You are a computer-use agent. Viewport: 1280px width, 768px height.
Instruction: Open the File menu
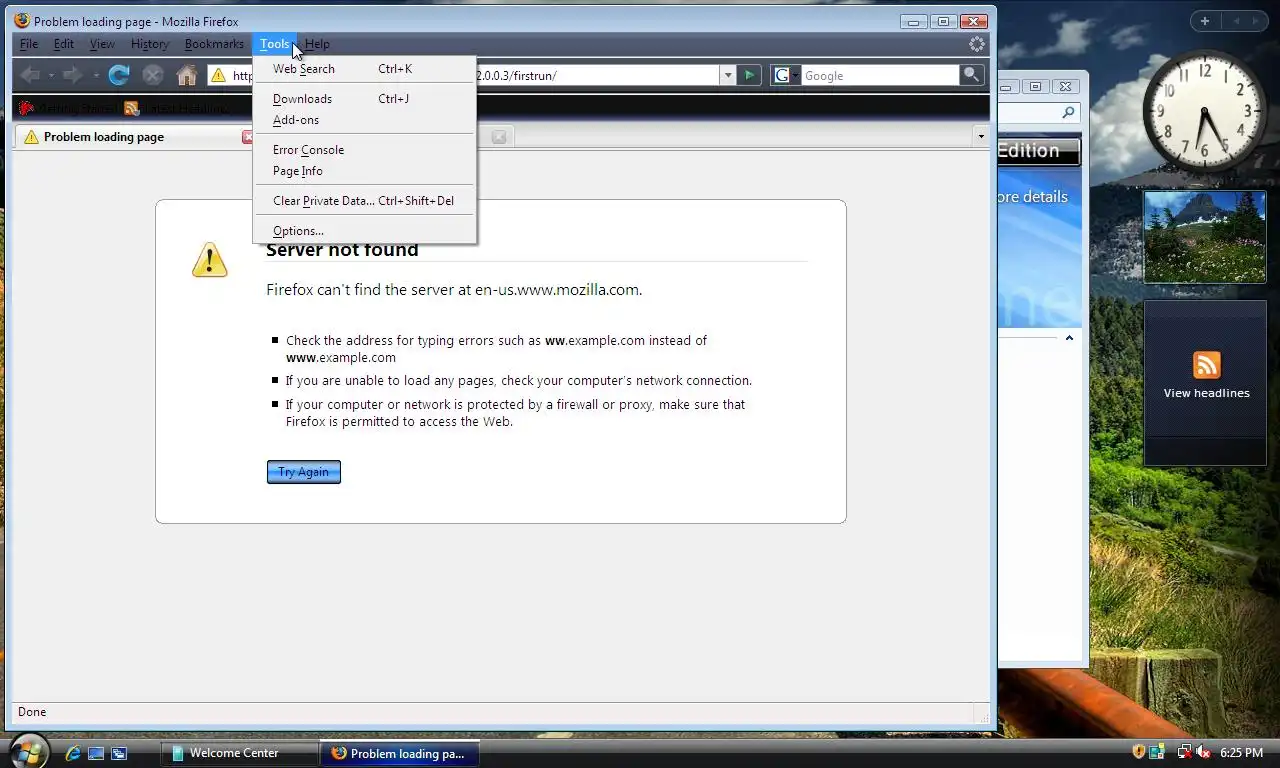pos(29,44)
